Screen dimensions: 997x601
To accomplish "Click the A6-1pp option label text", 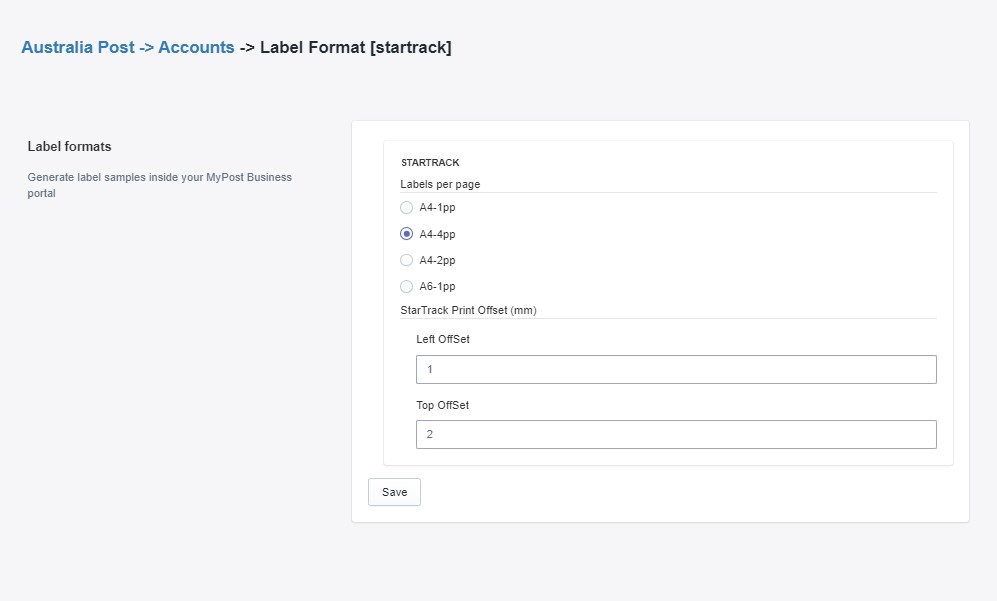I will pyautogui.click(x=437, y=286).
